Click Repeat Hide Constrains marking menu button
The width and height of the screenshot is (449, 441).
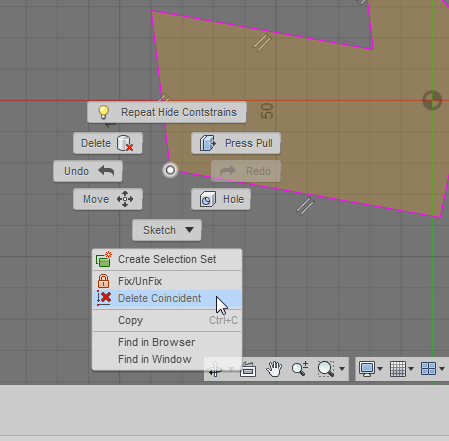click(x=167, y=112)
